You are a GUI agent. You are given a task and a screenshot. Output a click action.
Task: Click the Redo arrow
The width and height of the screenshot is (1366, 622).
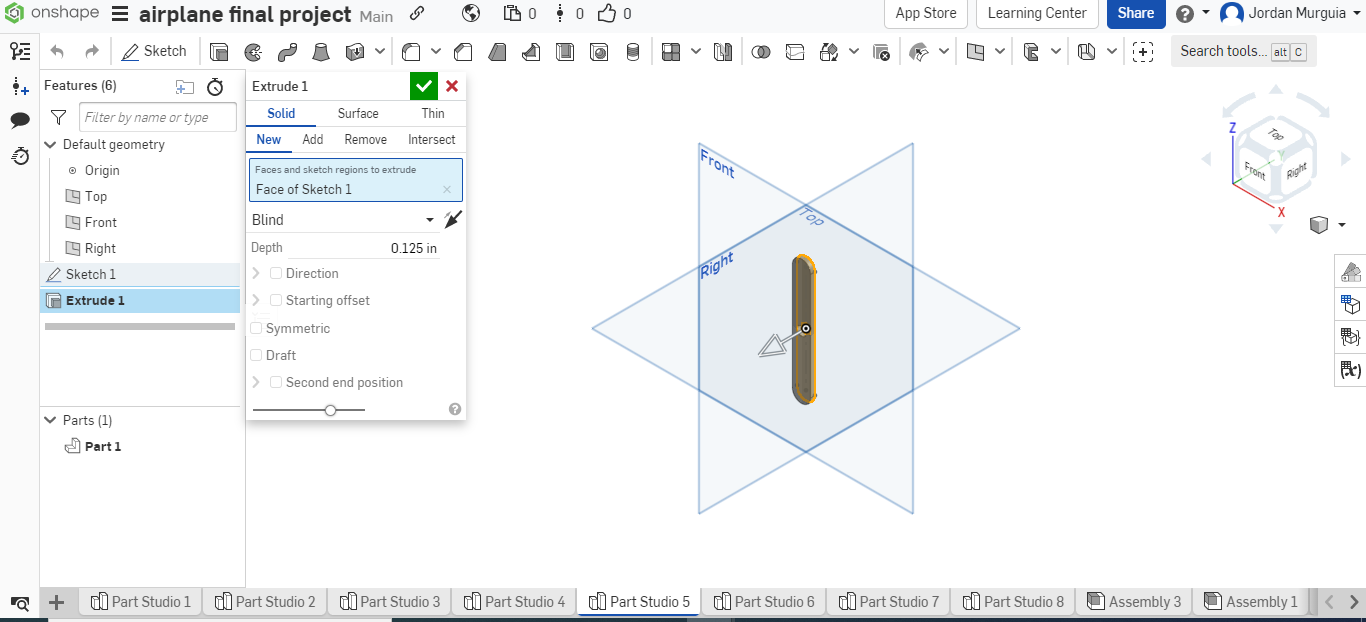[92, 51]
